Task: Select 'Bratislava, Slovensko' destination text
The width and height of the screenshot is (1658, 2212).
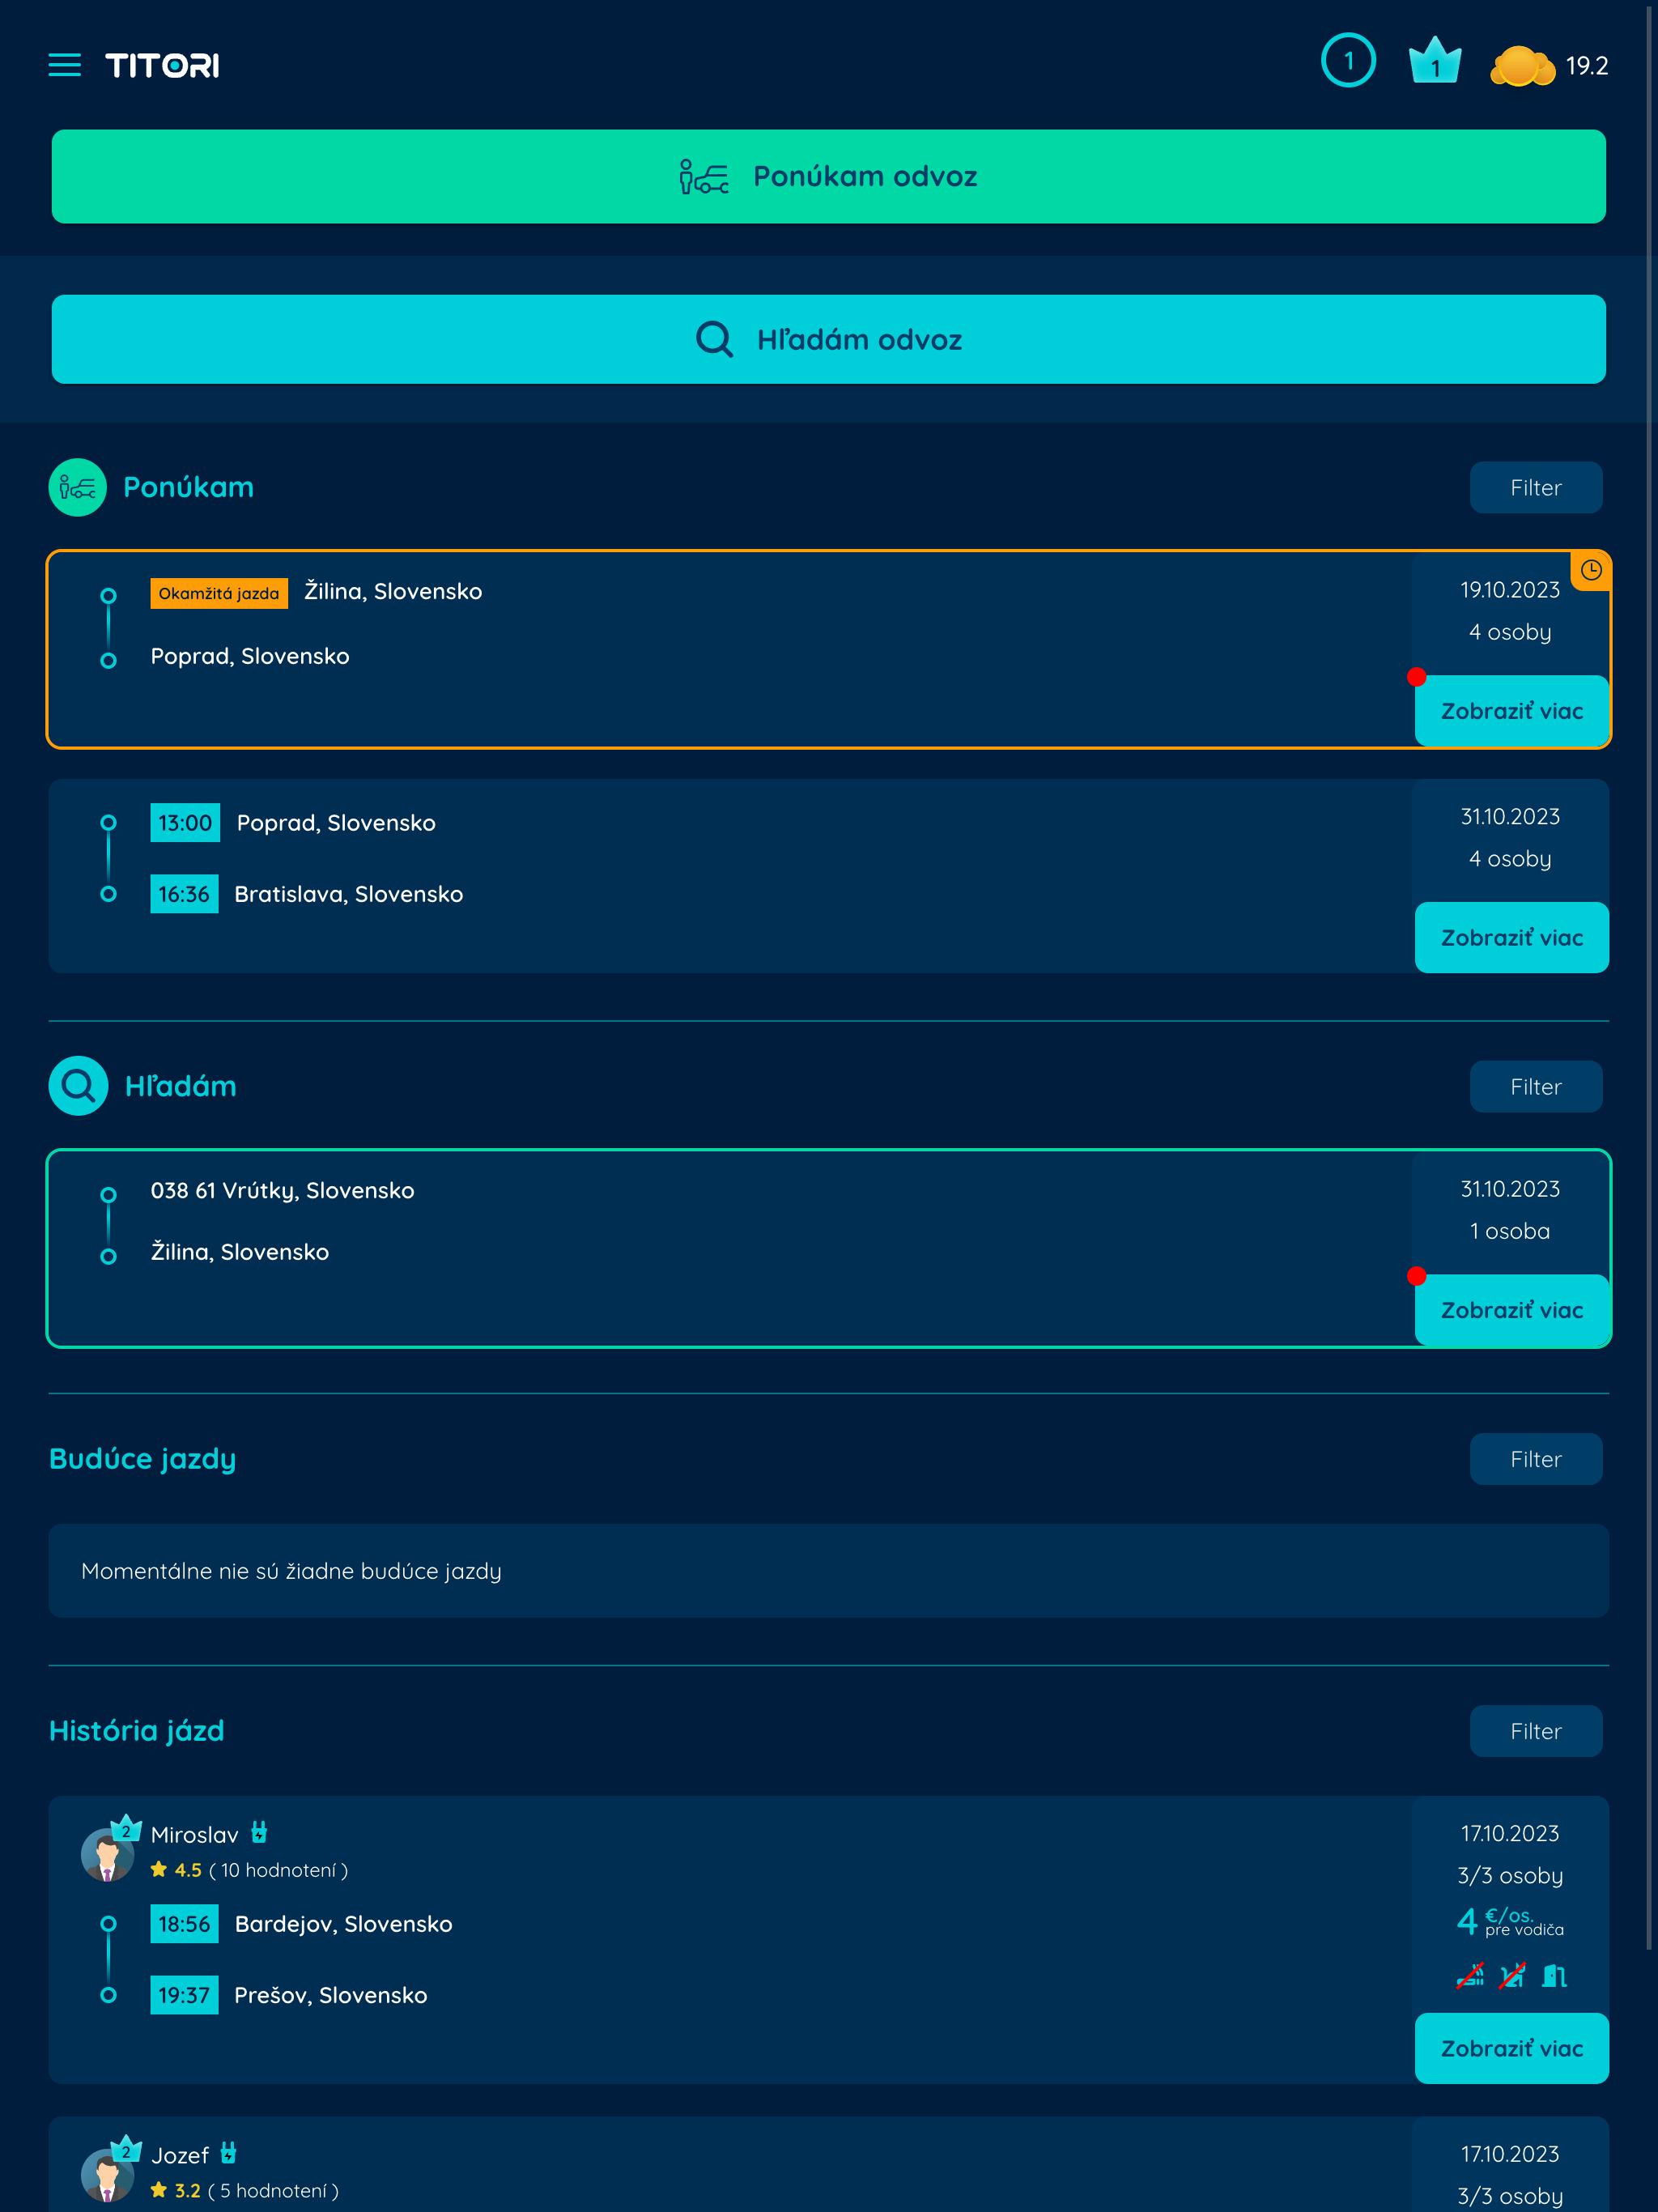Action: coord(348,894)
